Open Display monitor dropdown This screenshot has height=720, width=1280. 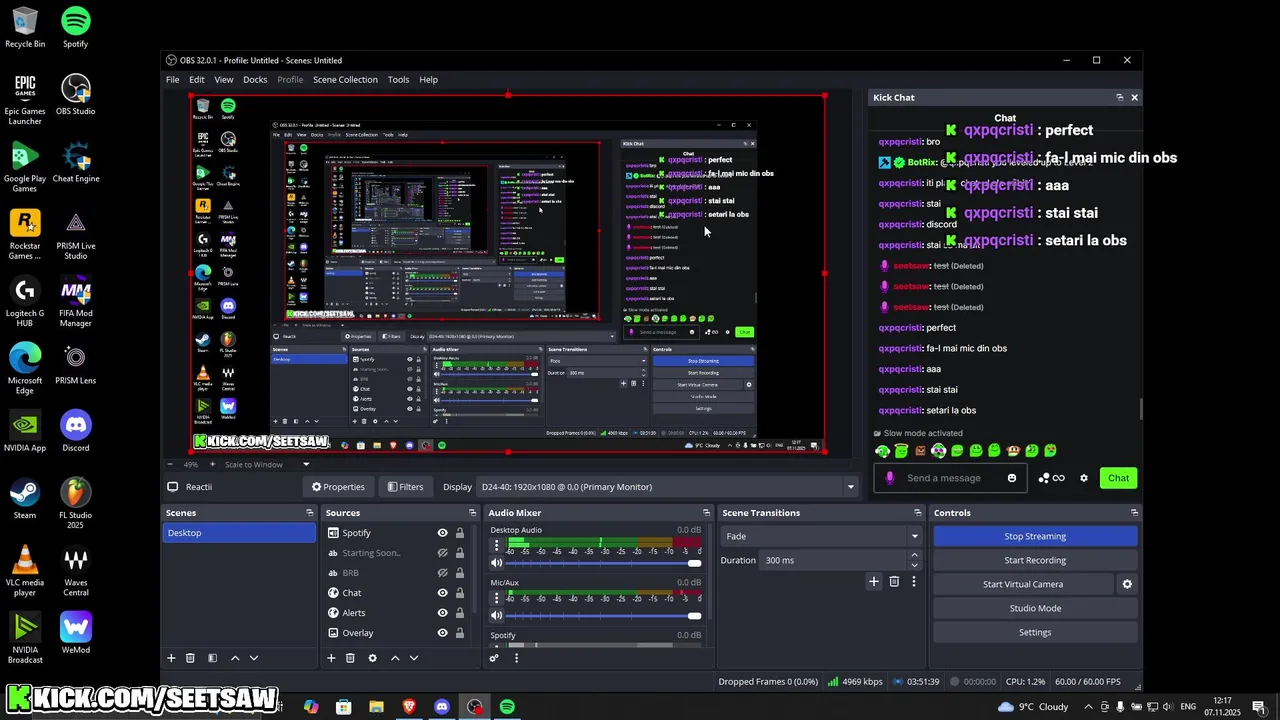851,487
